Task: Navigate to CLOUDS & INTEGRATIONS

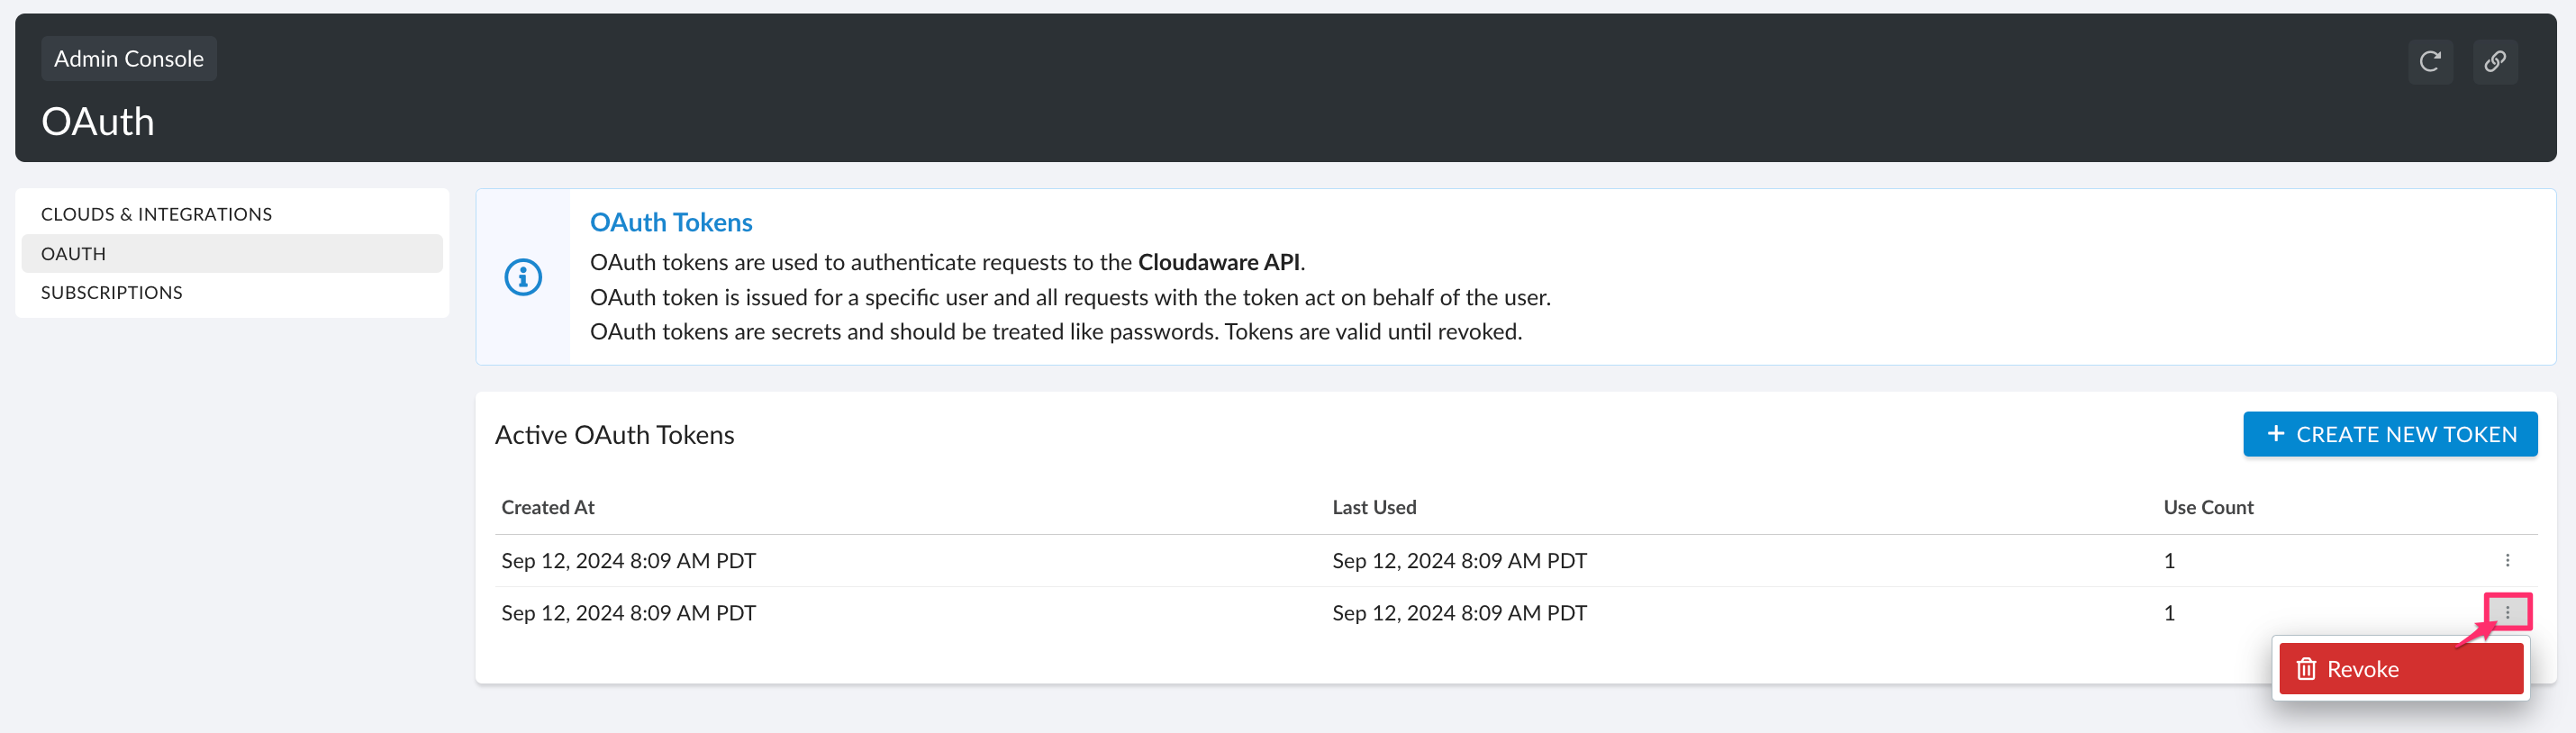Action: [156, 213]
